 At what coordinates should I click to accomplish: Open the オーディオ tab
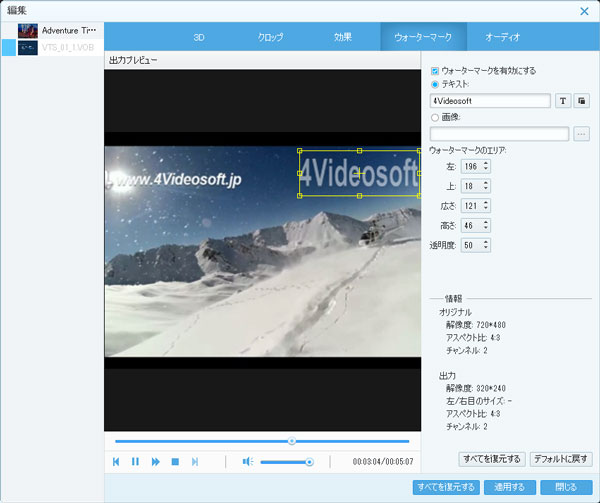coord(502,37)
